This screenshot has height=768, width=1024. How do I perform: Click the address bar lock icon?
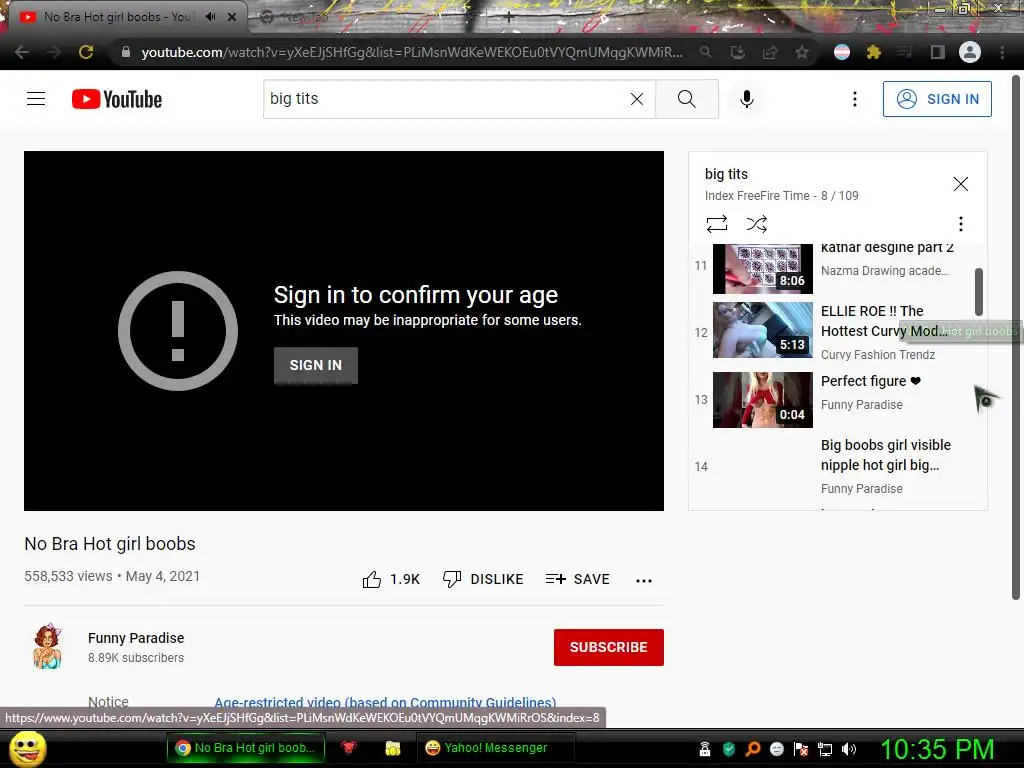pyautogui.click(x=125, y=52)
